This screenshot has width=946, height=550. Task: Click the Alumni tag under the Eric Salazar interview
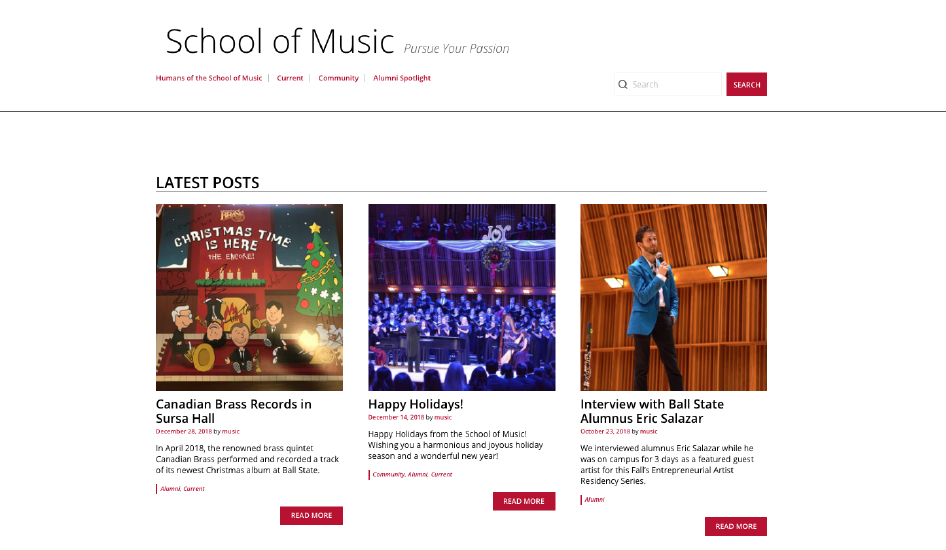point(594,499)
